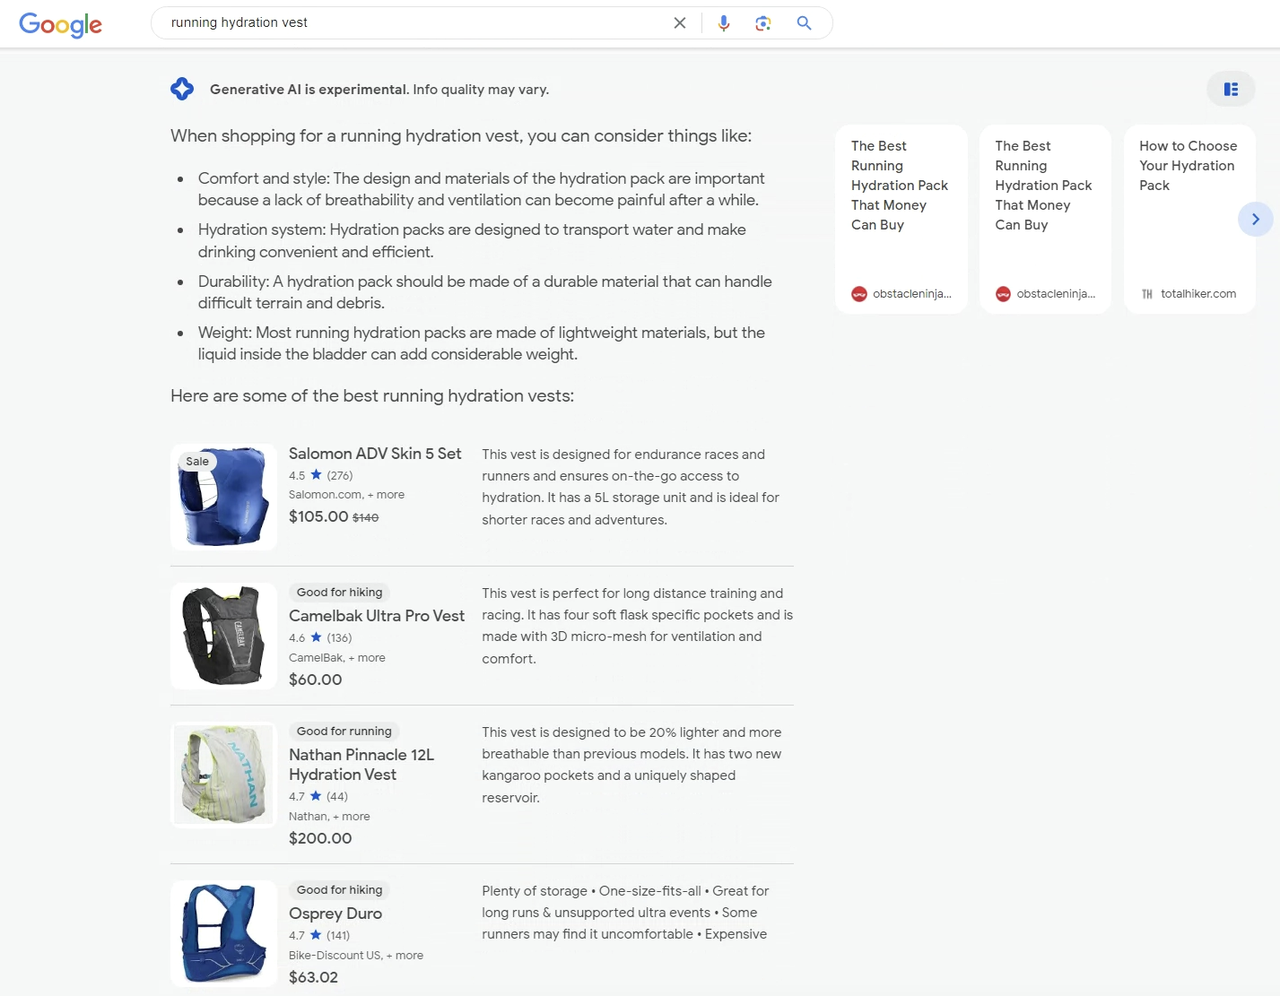Screen dimensions: 1280x996
Task: Click the Osprey Duro pros and cons text
Action: click(x=626, y=913)
